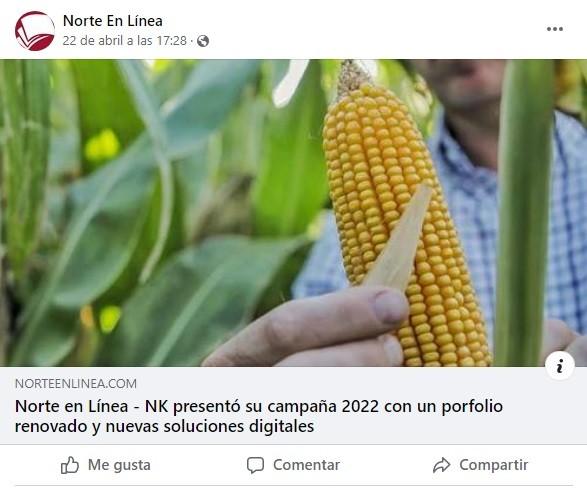Select the 'Compartir' label
587x491 pixels.
click(x=493, y=465)
